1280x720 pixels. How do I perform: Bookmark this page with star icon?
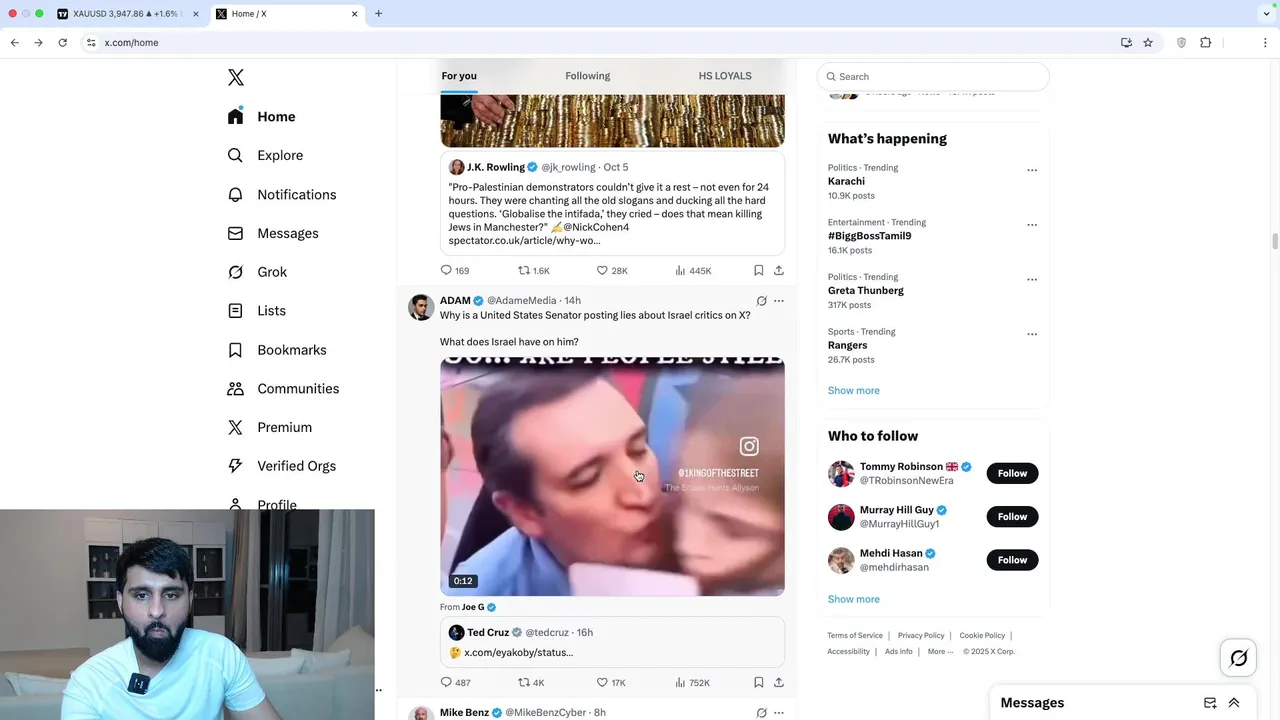tap(1148, 43)
